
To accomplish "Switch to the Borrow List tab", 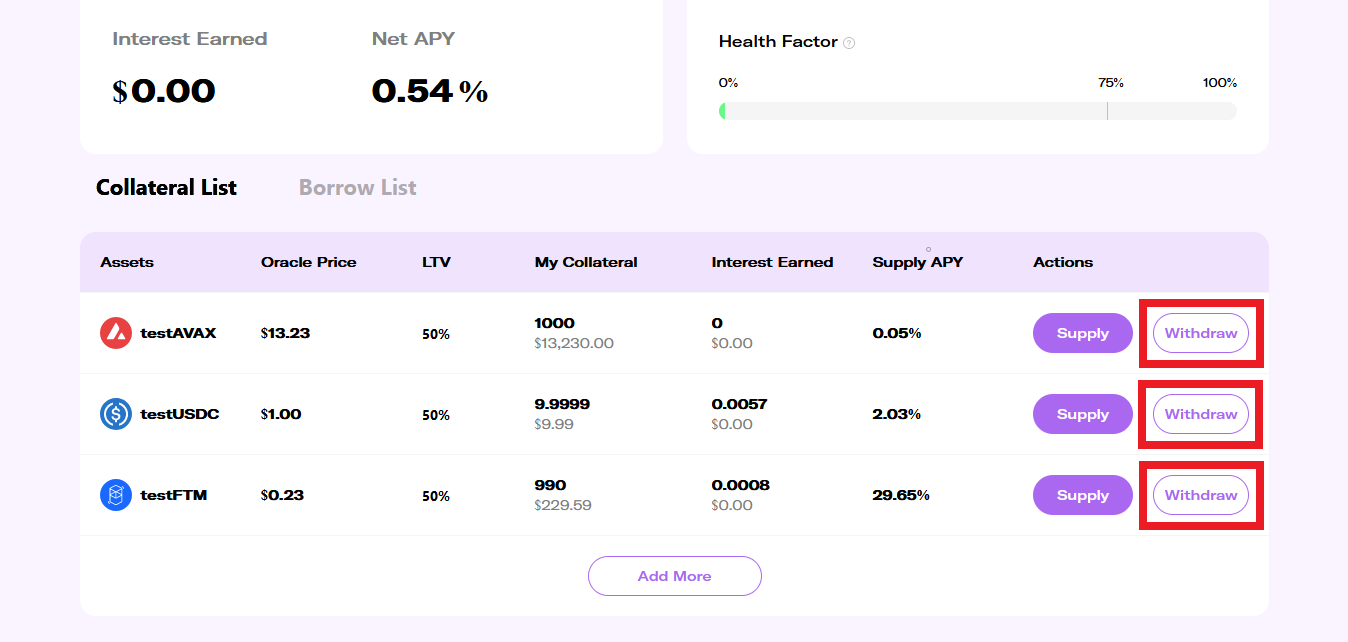I will pyautogui.click(x=357, y=188).
